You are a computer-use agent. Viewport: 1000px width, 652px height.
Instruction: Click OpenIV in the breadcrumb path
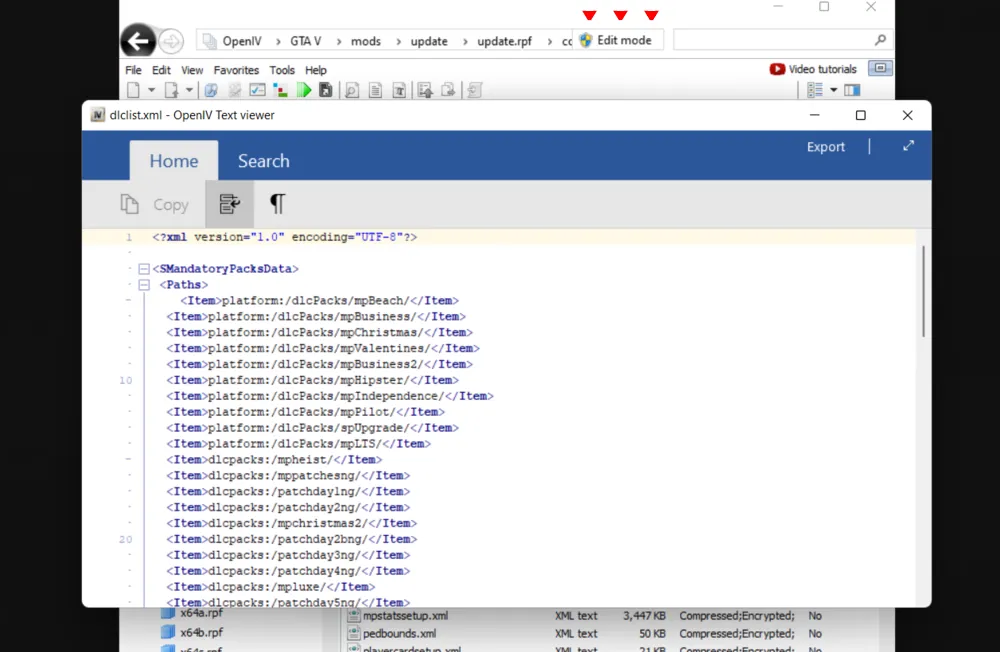tap(242, 41)
